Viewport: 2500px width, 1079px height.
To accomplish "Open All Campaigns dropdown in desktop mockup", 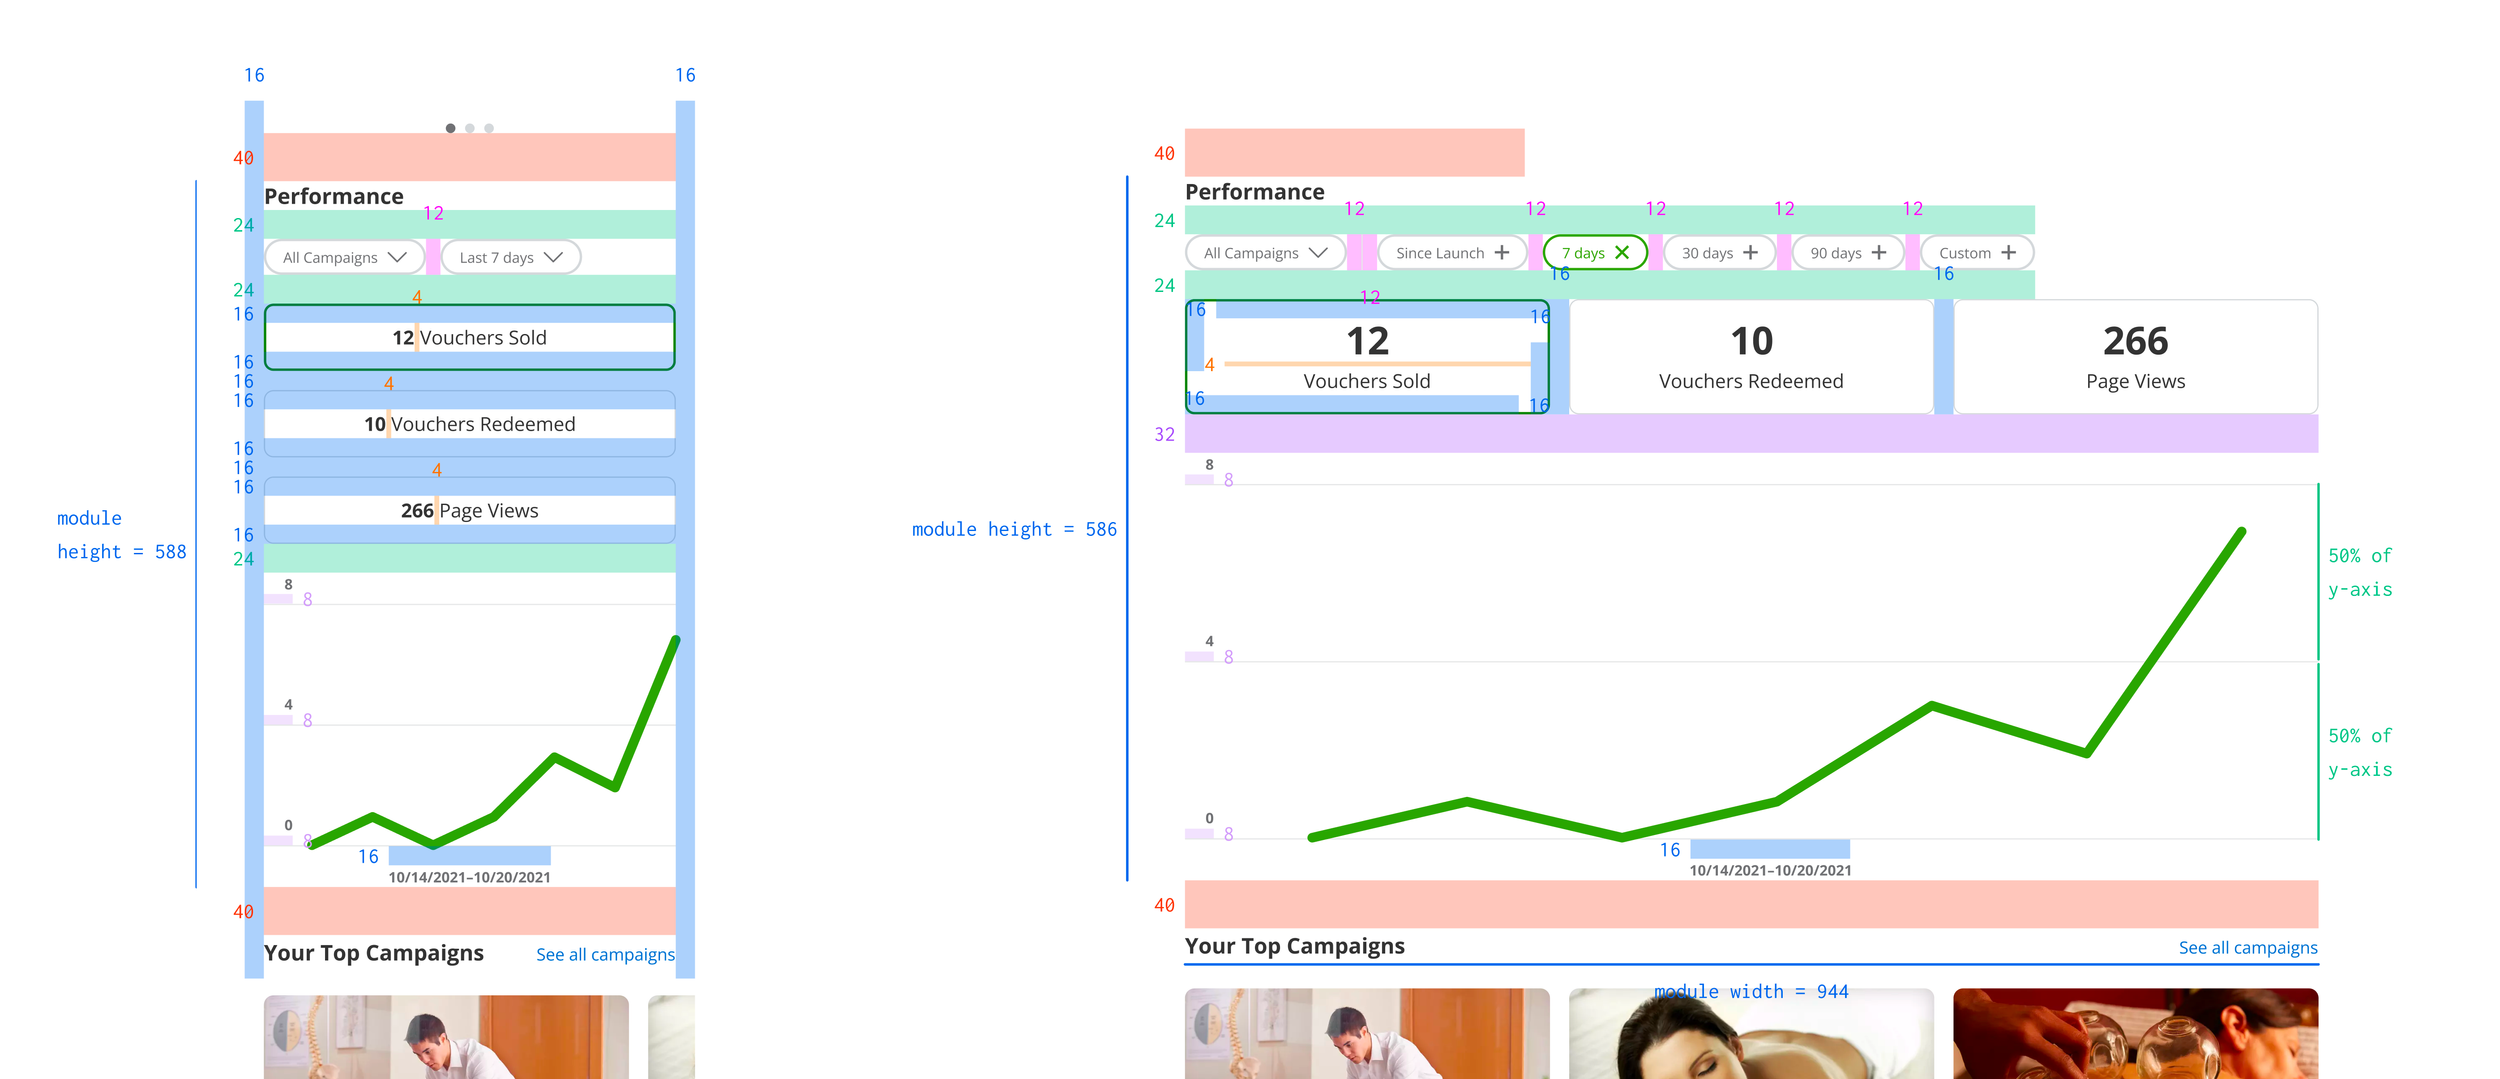I will [1265, 253].
